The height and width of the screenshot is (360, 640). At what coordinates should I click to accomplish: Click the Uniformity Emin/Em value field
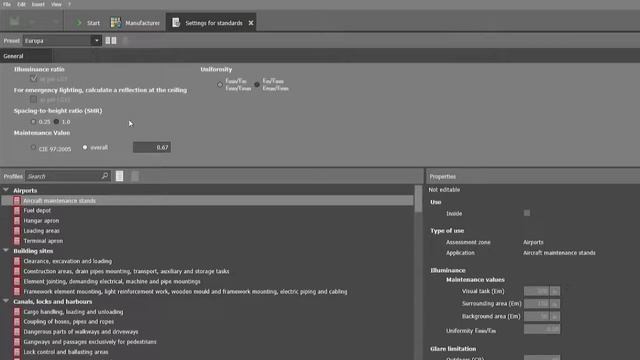coord(542,329)
